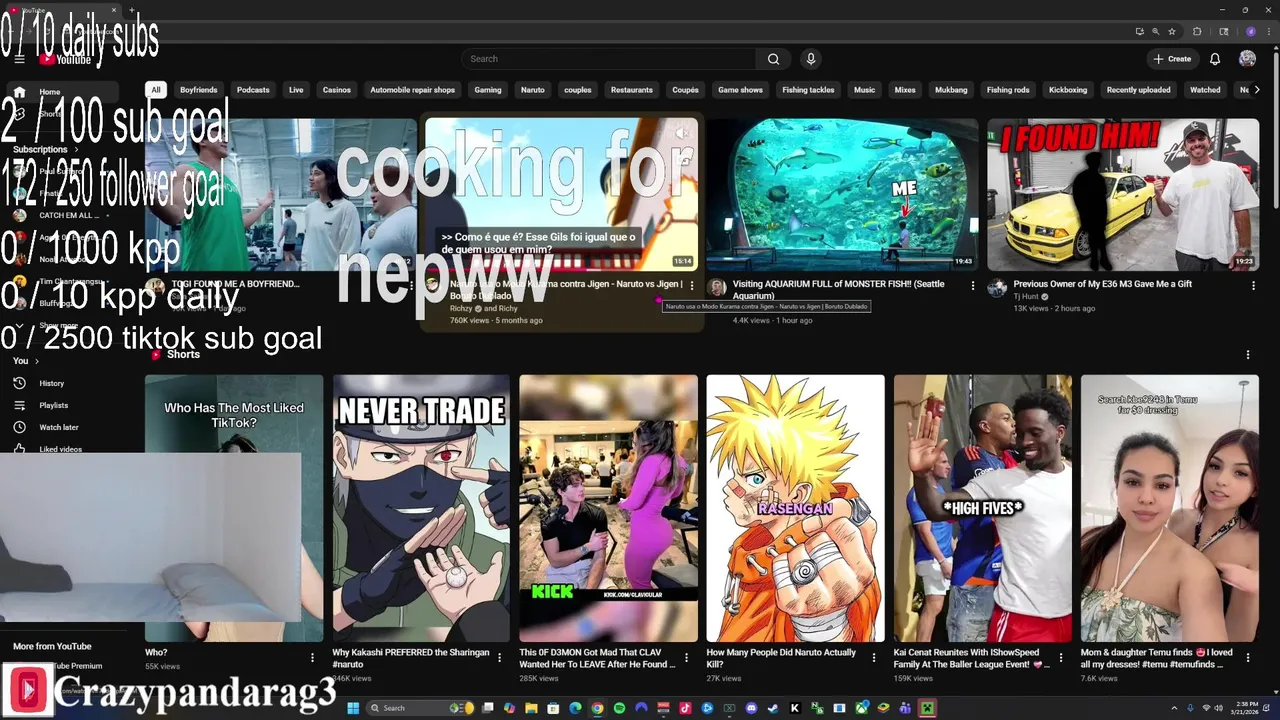Open Spotify from the taskbar
1280x720 pixels.
[x=619, y=708]
